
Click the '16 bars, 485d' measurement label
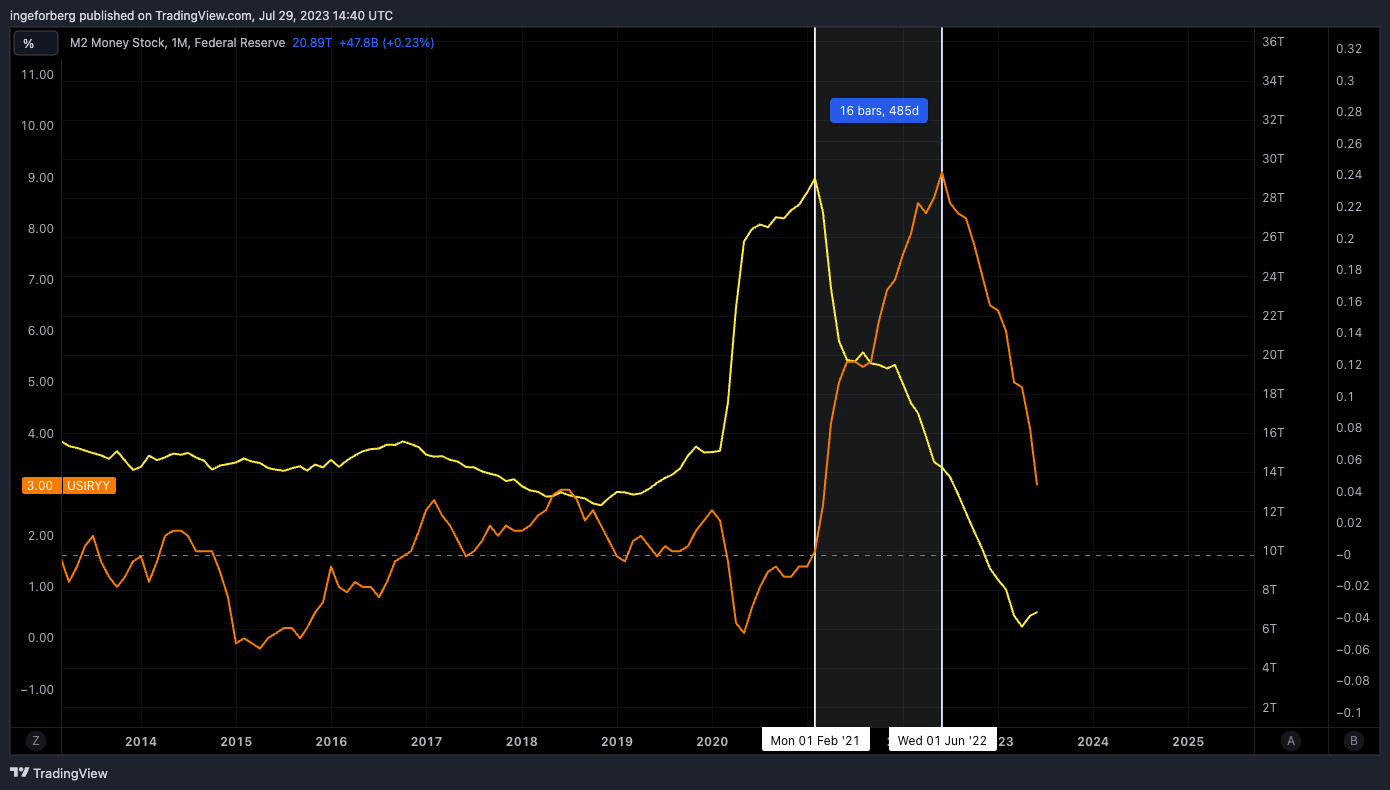[x=879, y=111]
